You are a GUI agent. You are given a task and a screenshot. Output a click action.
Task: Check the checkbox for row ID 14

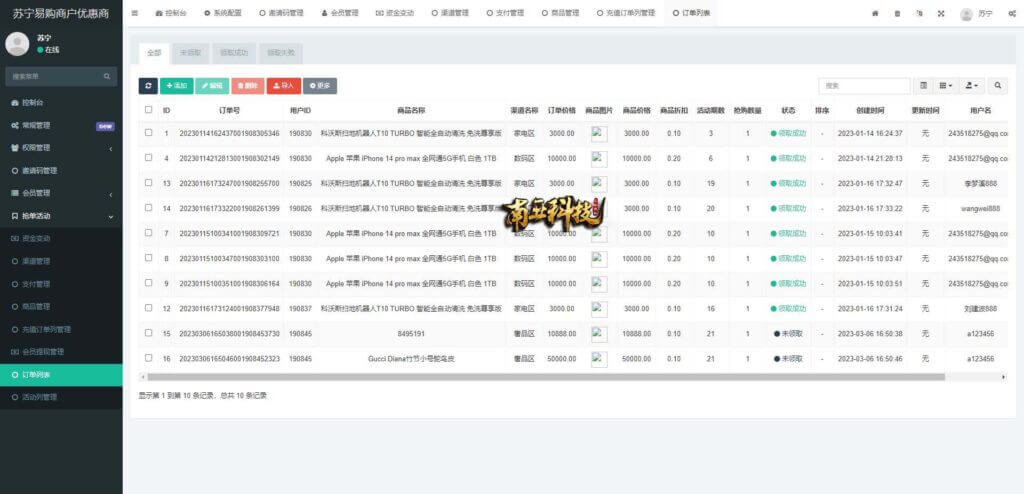(148, 208)
